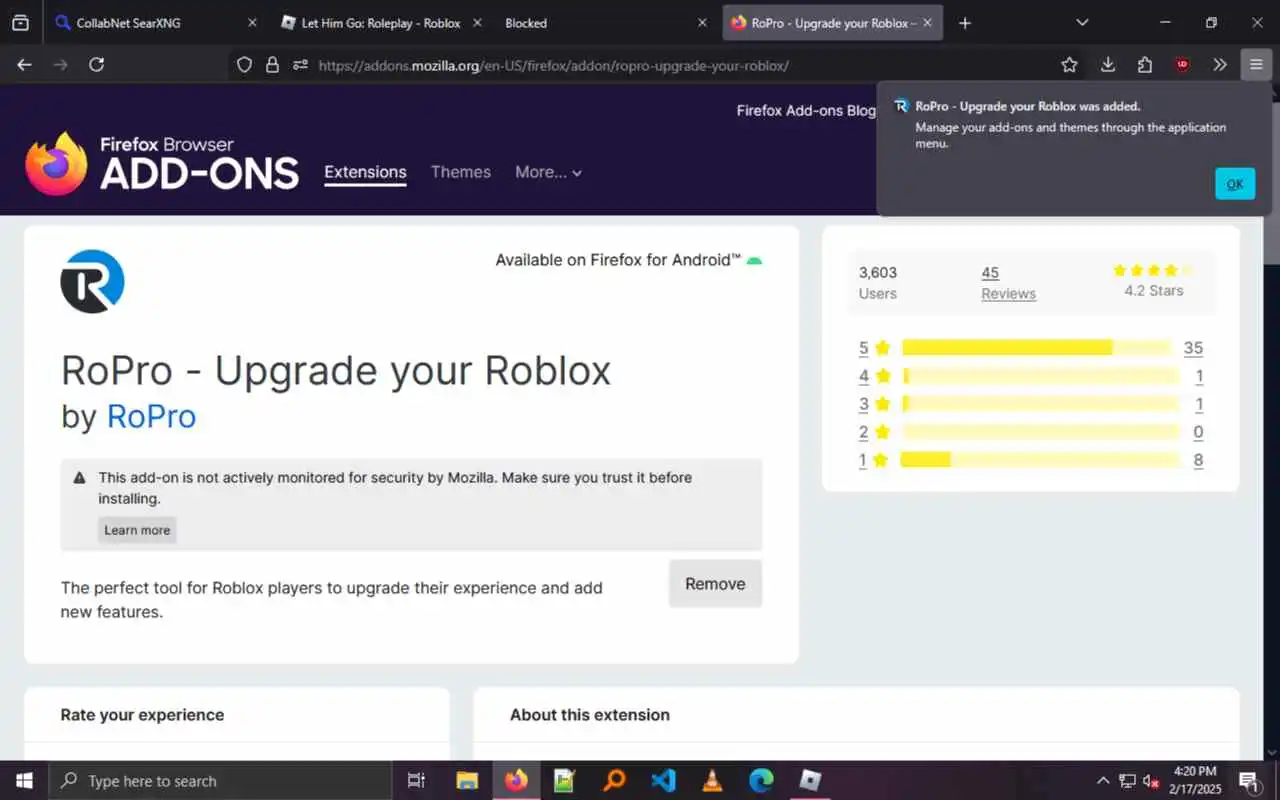
Task: Close the Blocked tab
Action: pos(702,22)
